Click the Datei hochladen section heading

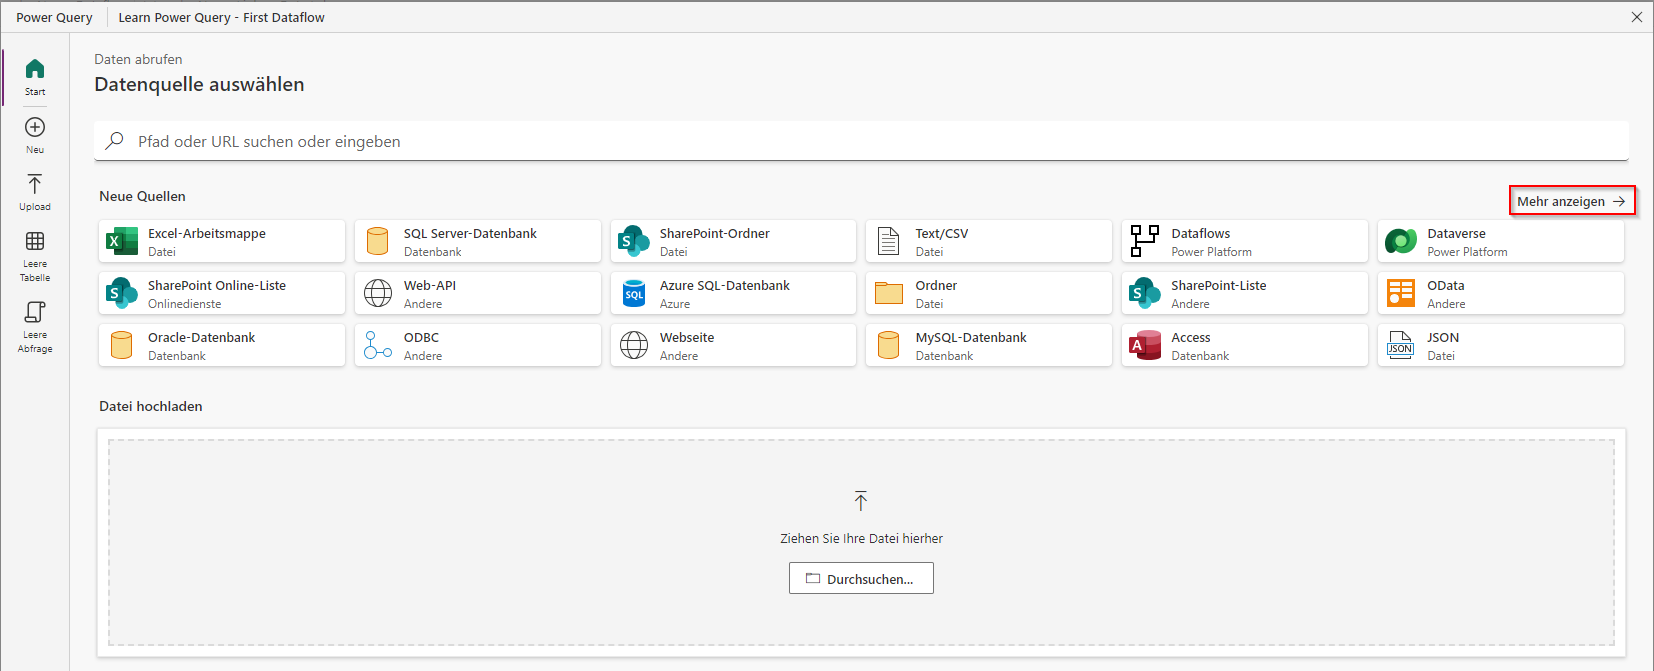151,406
